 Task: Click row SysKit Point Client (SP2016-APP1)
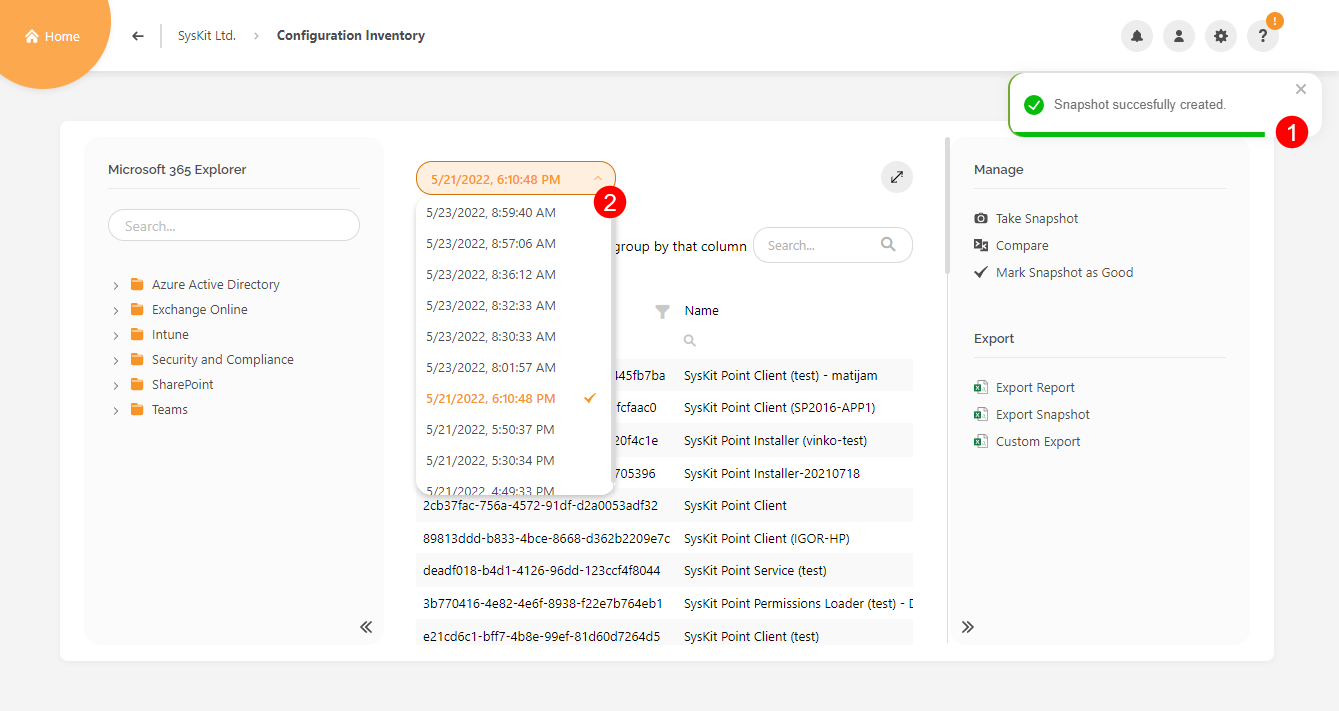(780, 407)
